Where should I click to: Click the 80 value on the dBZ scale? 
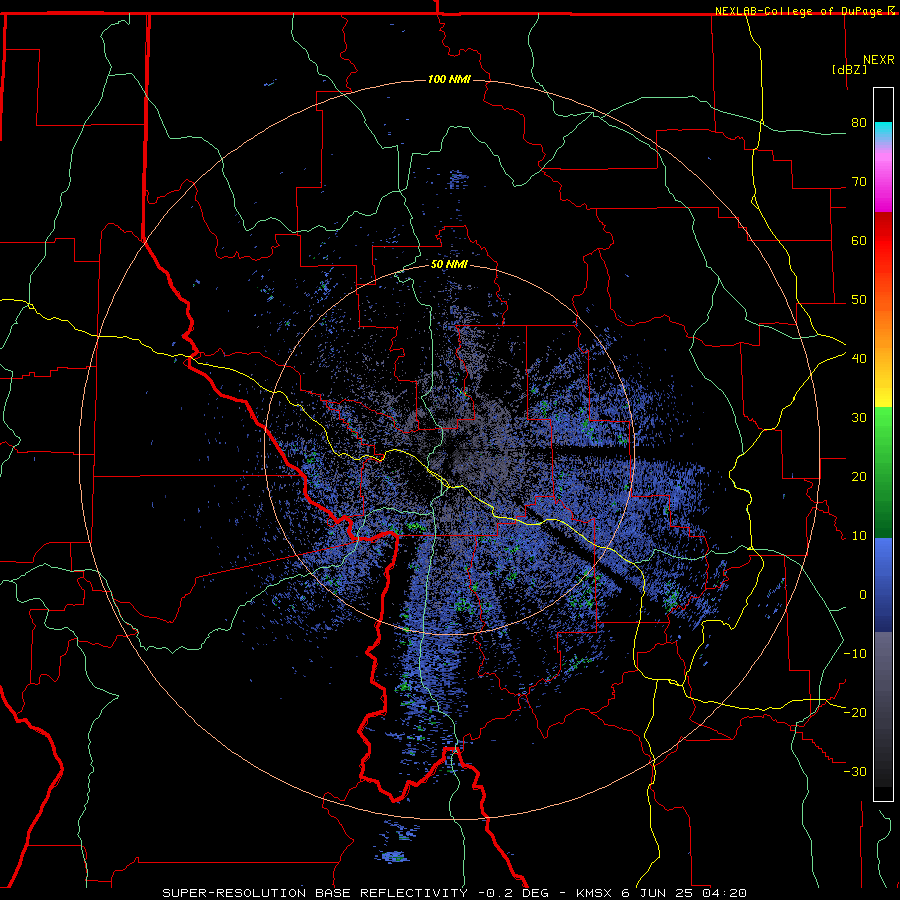click(x=859, y=123)
